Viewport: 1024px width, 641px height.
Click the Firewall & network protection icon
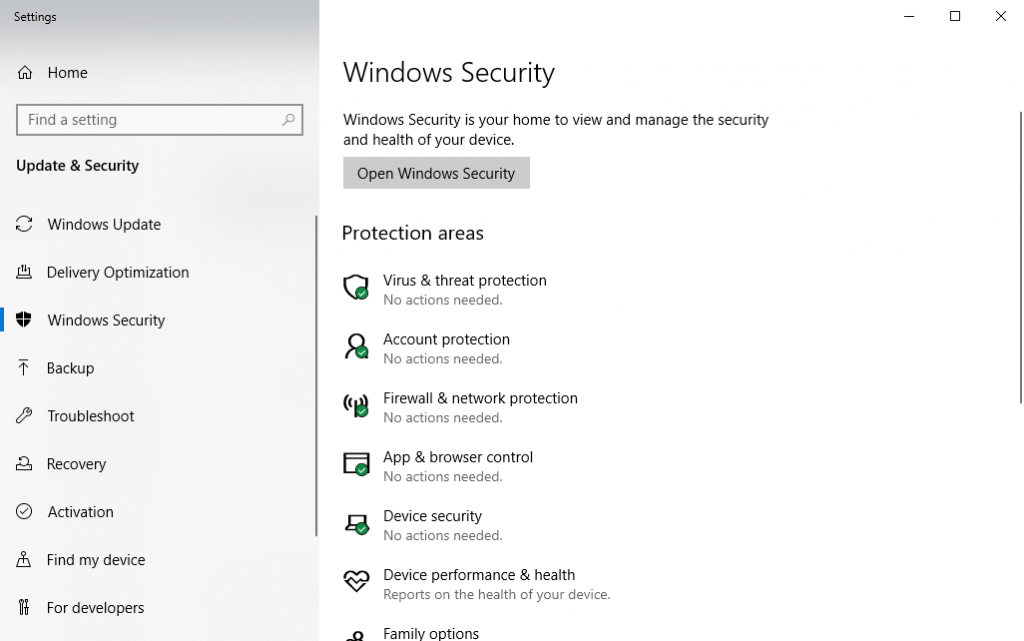click(x=356, y=406)
